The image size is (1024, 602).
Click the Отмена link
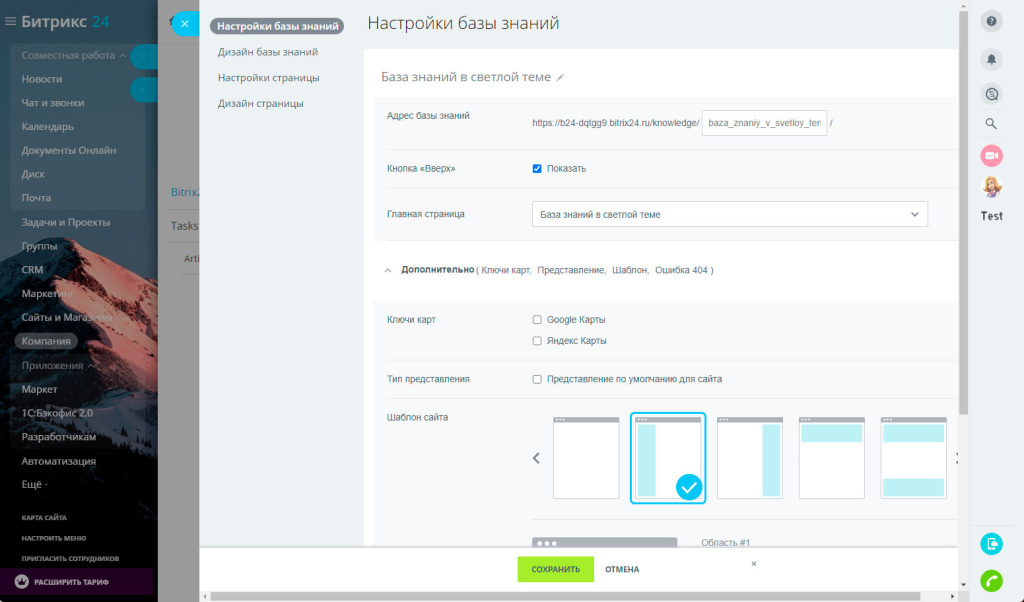[622, 570]
